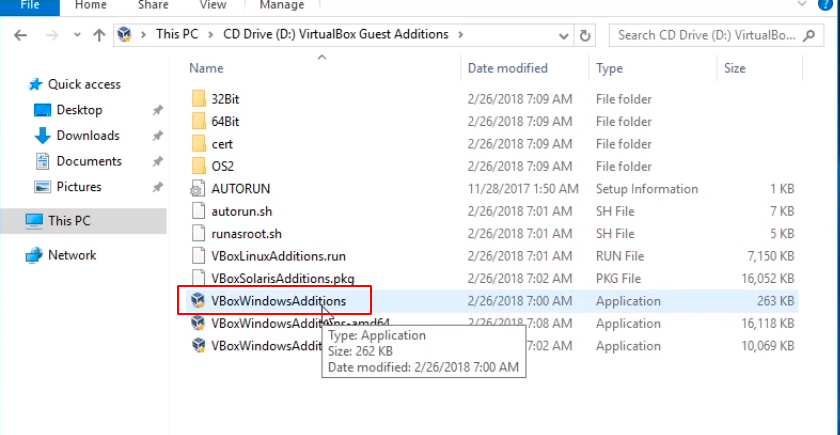Open Pictures from Quick access
This screenshot has height=435, width=840.
(79, 187)
